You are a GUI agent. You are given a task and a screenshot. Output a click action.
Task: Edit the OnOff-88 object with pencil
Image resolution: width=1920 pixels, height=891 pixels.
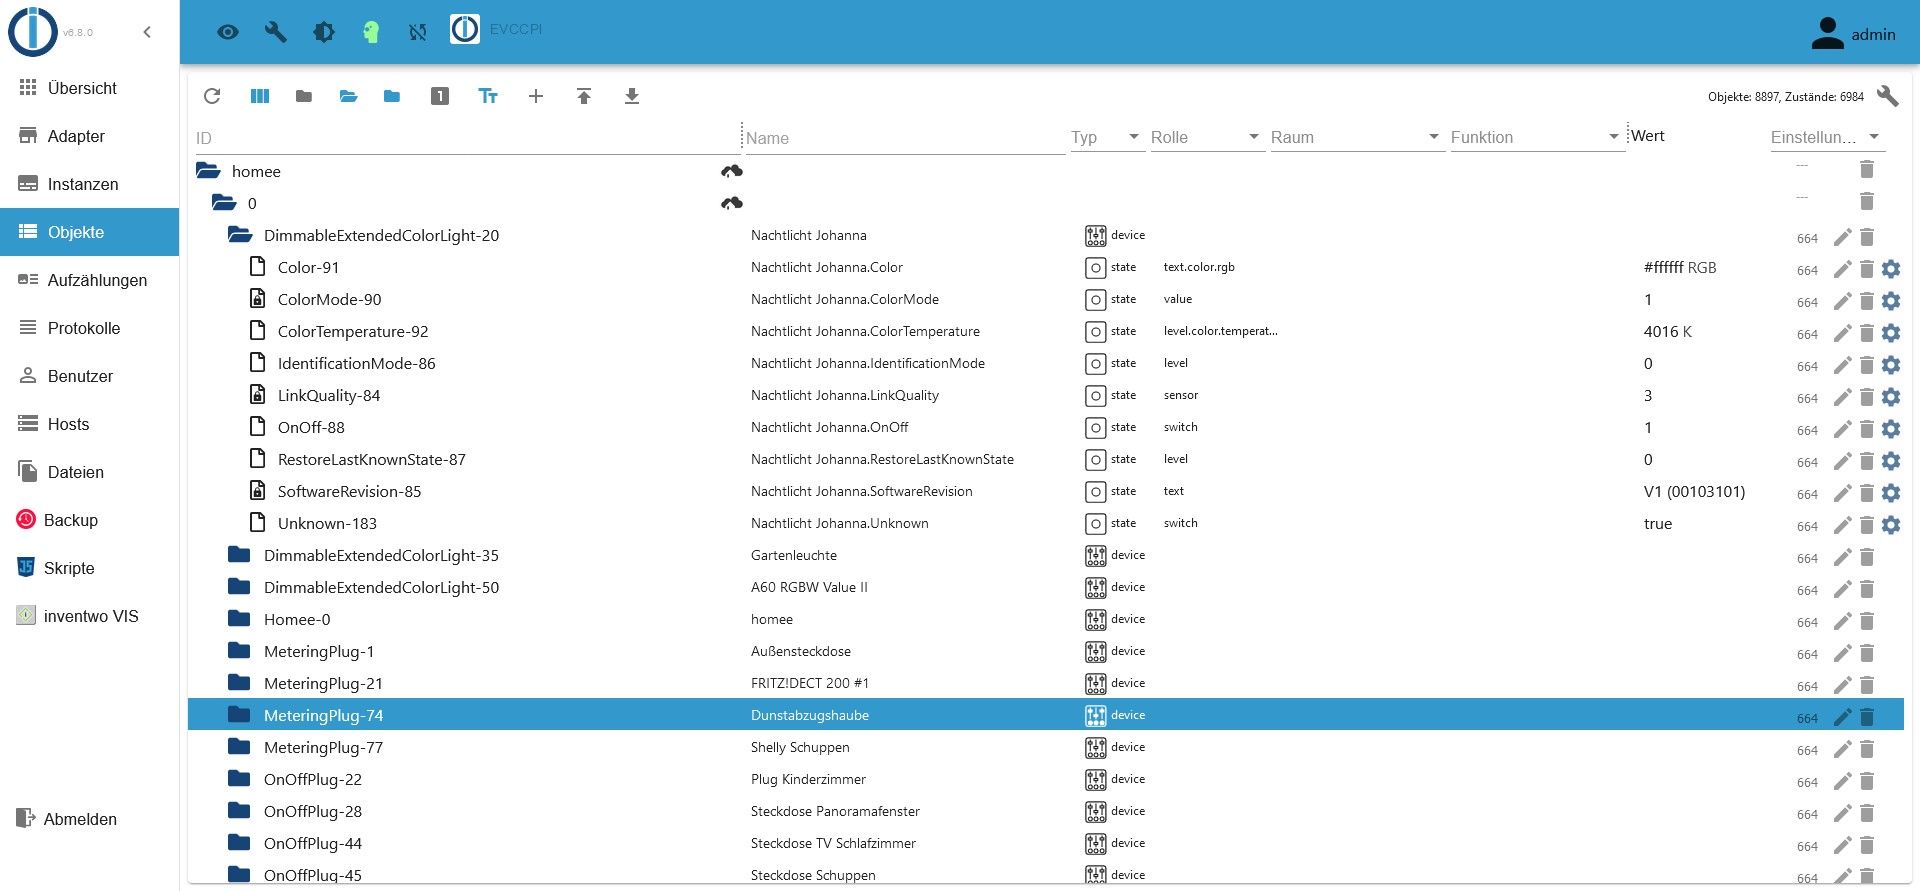pyautogui.click(x=1842, y=429)
